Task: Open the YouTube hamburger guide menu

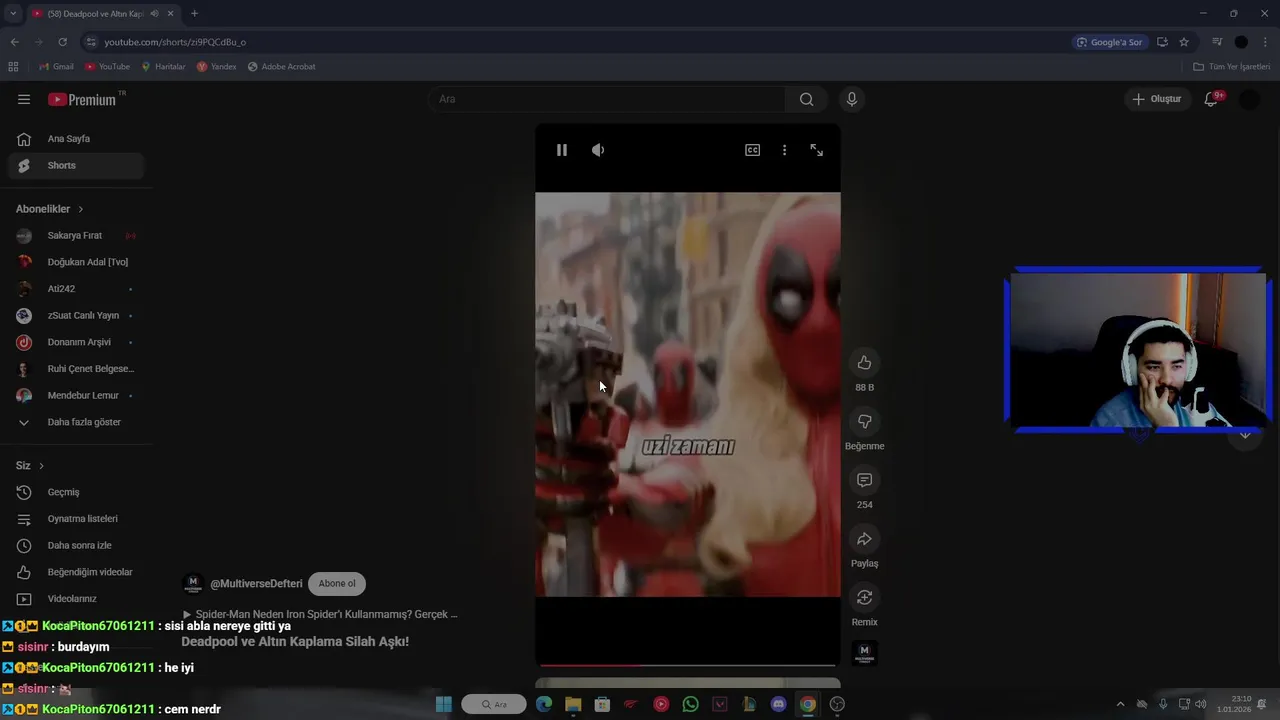Action: point(24,99)
